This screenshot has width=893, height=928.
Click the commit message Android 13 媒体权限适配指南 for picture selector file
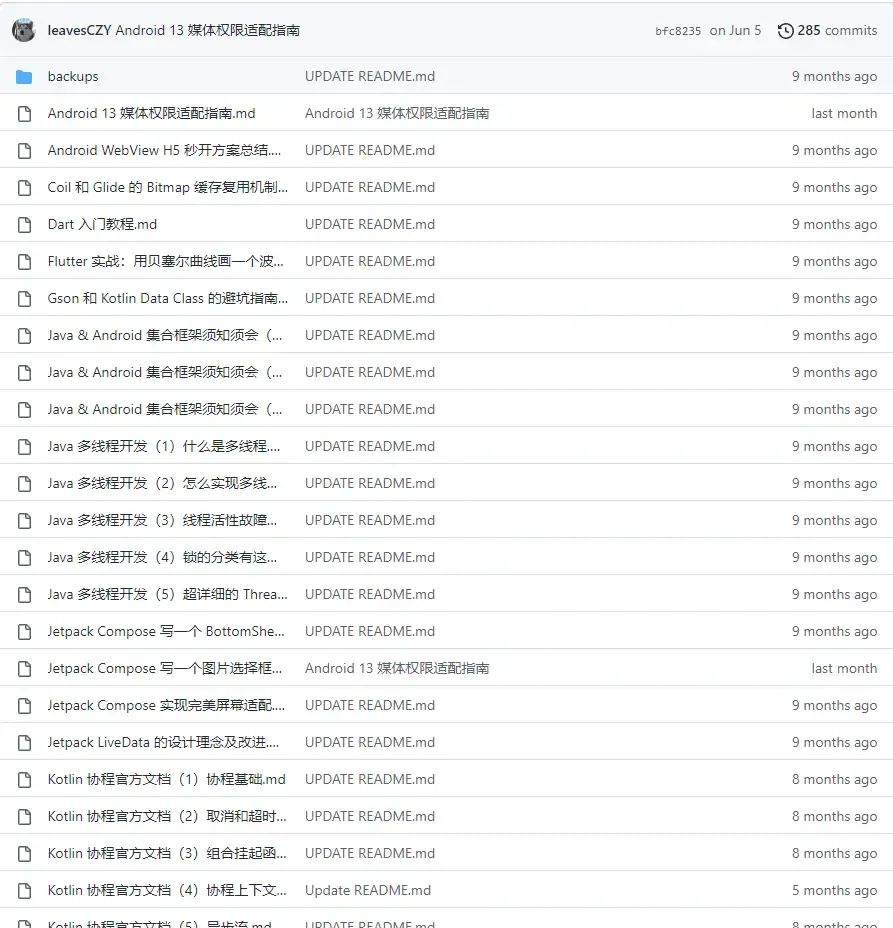point(397,668)
